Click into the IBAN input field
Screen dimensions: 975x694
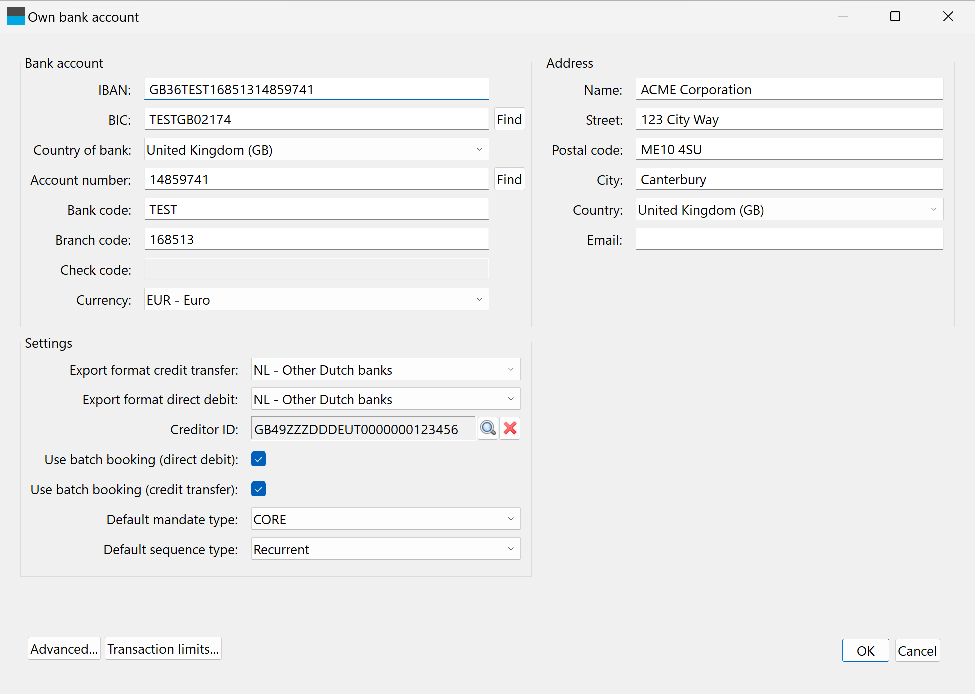pyautogui.click(x=316, y=90)
